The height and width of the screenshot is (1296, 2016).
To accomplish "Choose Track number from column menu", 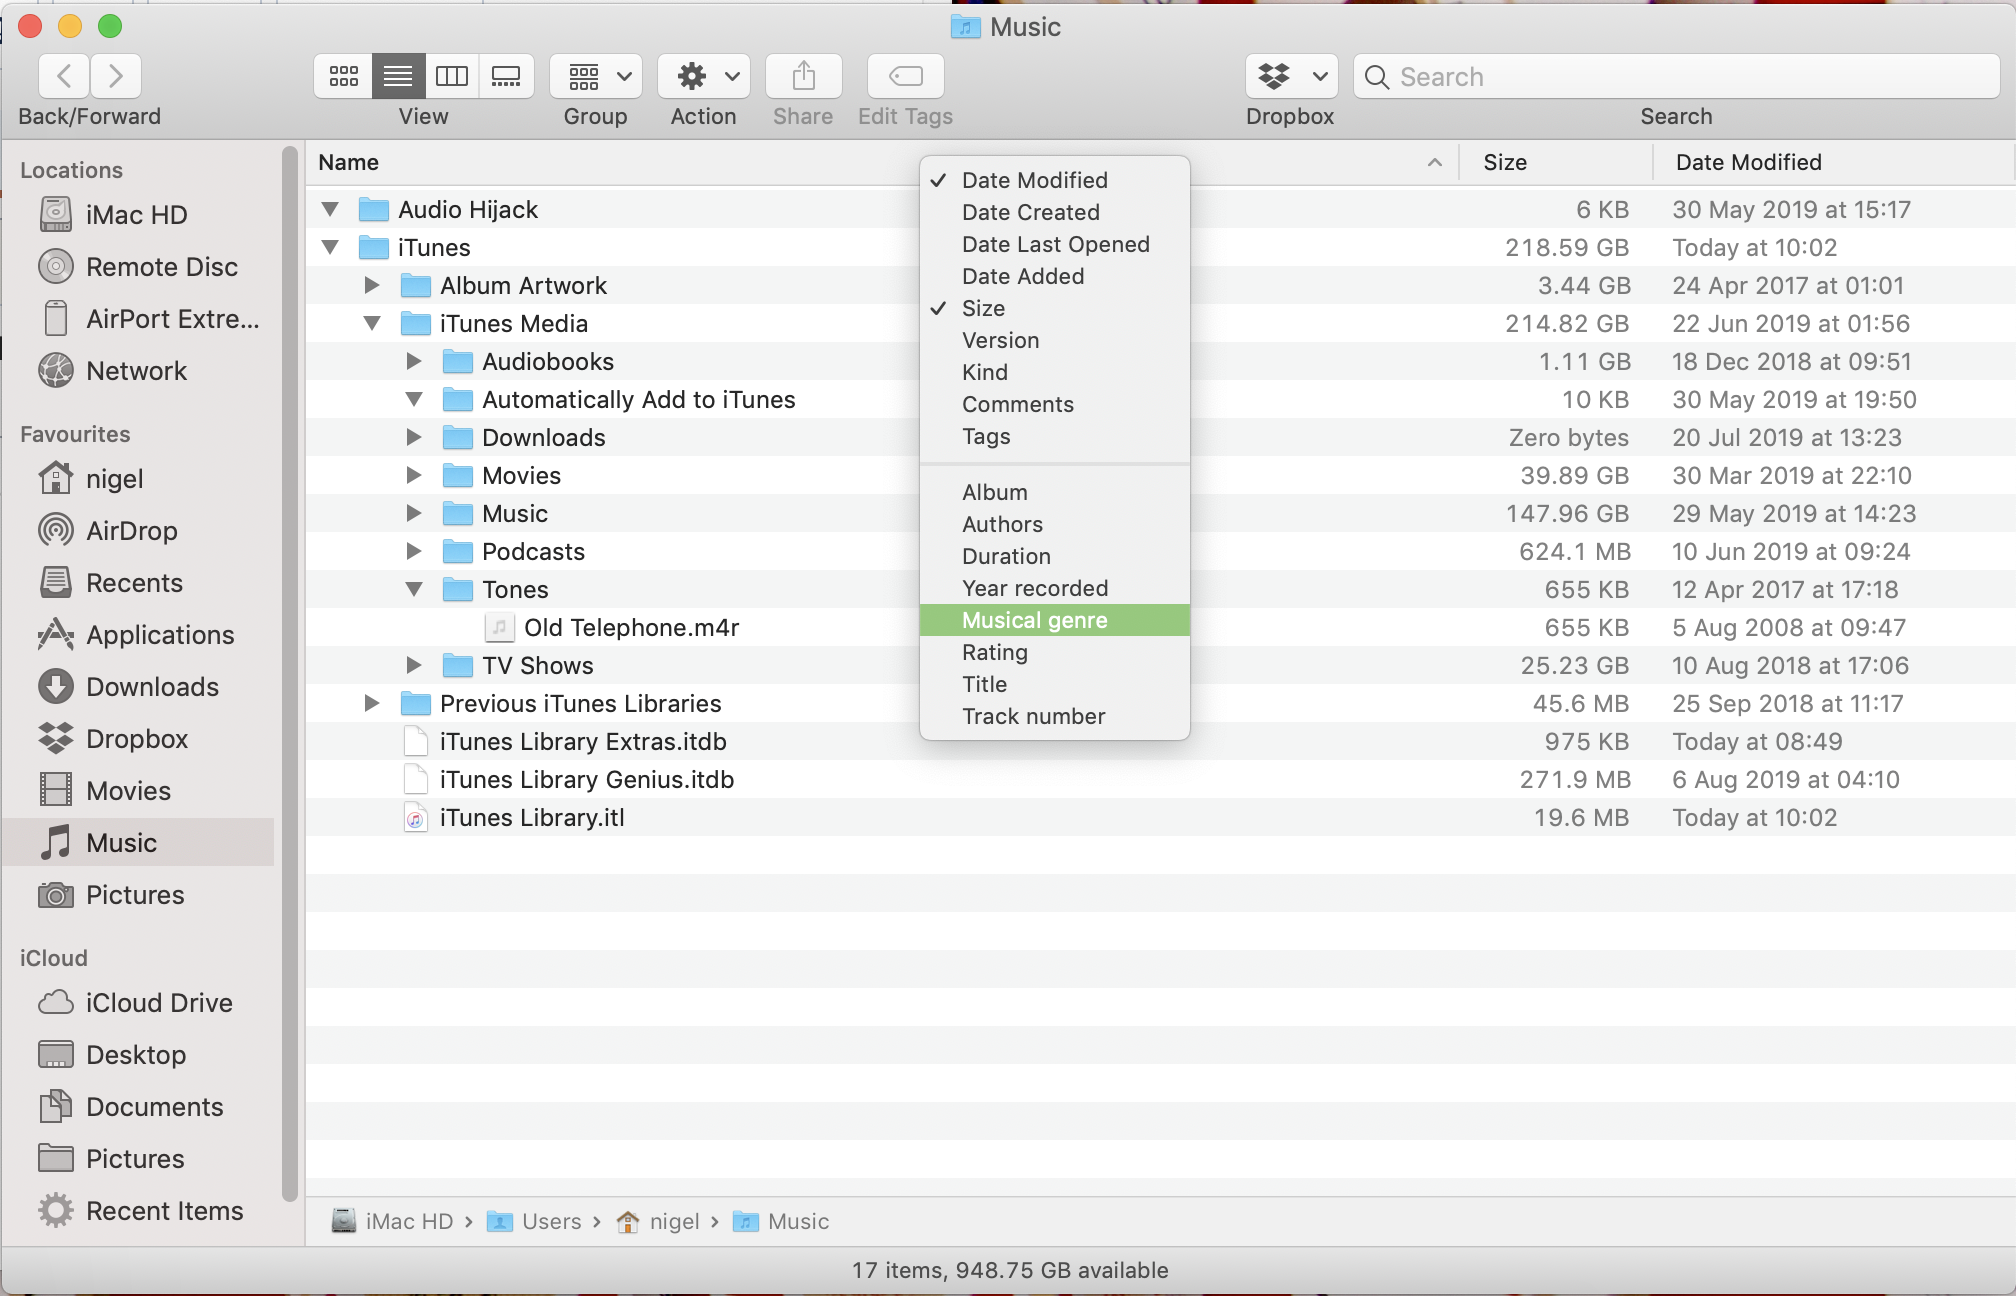I will (x=1054, y=716).
